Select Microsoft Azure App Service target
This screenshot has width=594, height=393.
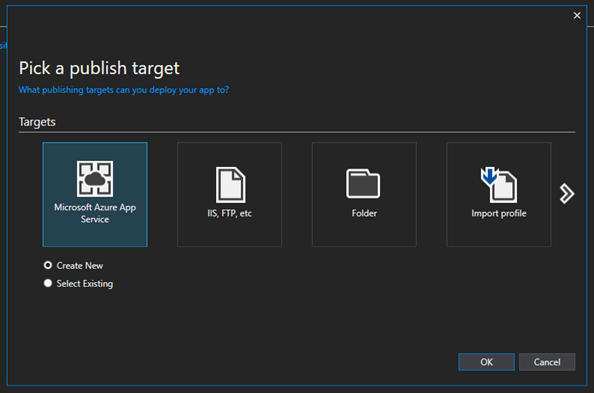click(95, 194)
